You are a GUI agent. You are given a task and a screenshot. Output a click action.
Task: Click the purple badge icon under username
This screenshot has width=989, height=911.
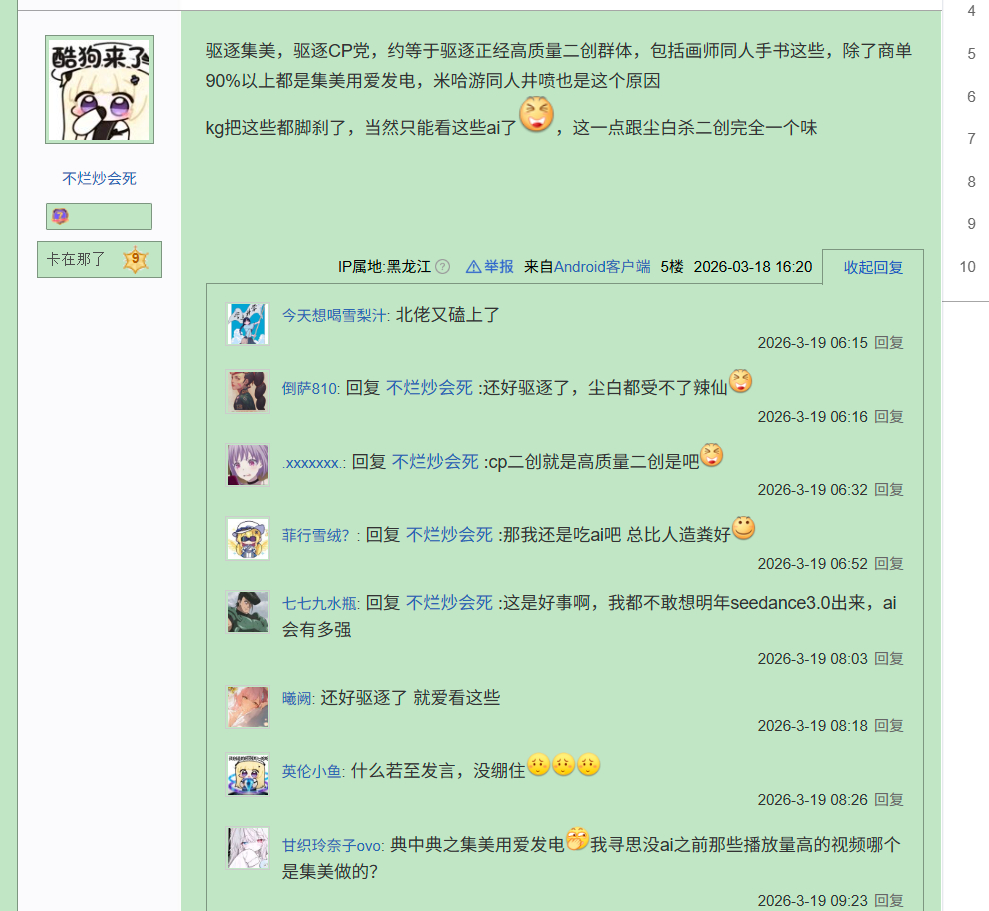click(60, 216)
